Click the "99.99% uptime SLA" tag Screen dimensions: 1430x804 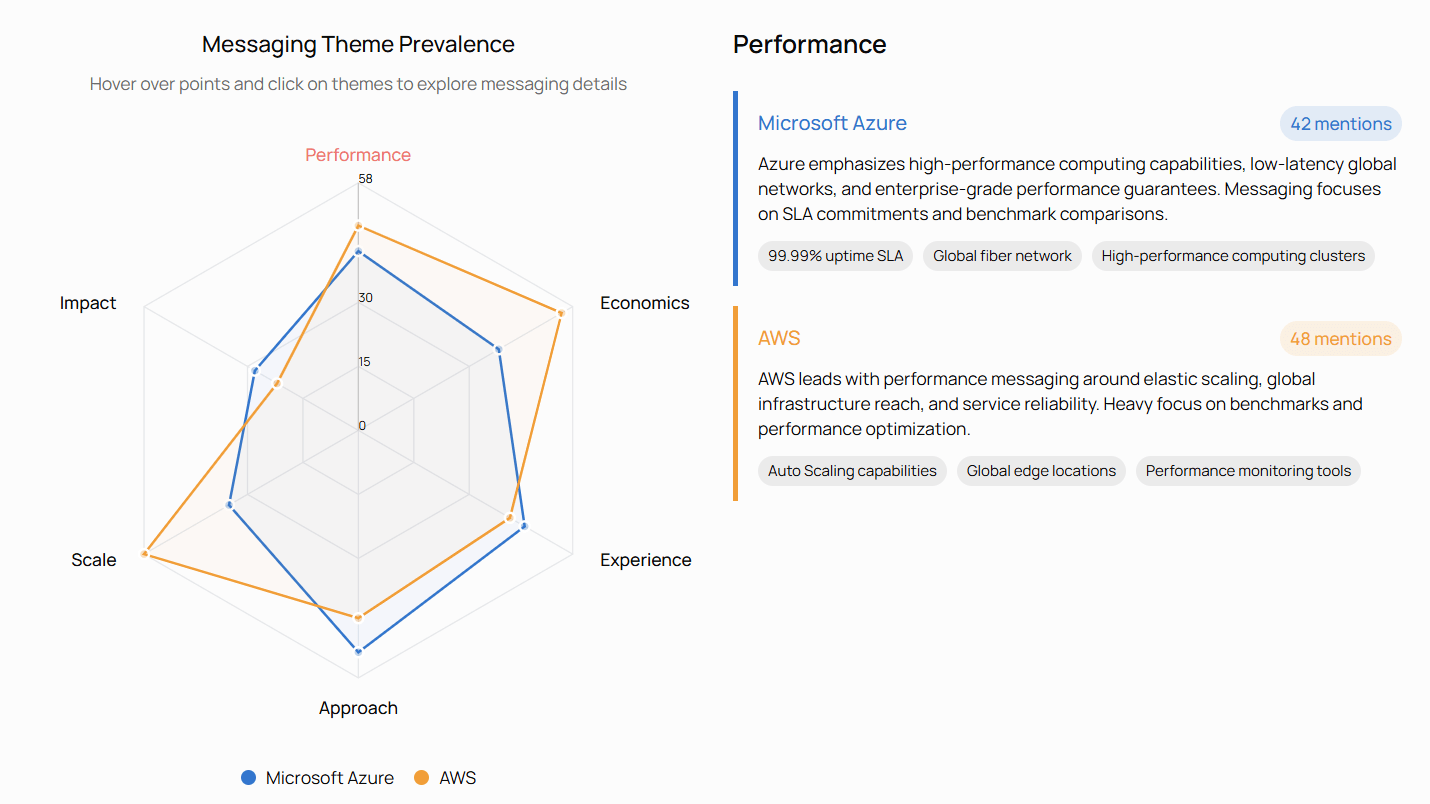pos(835,256)
